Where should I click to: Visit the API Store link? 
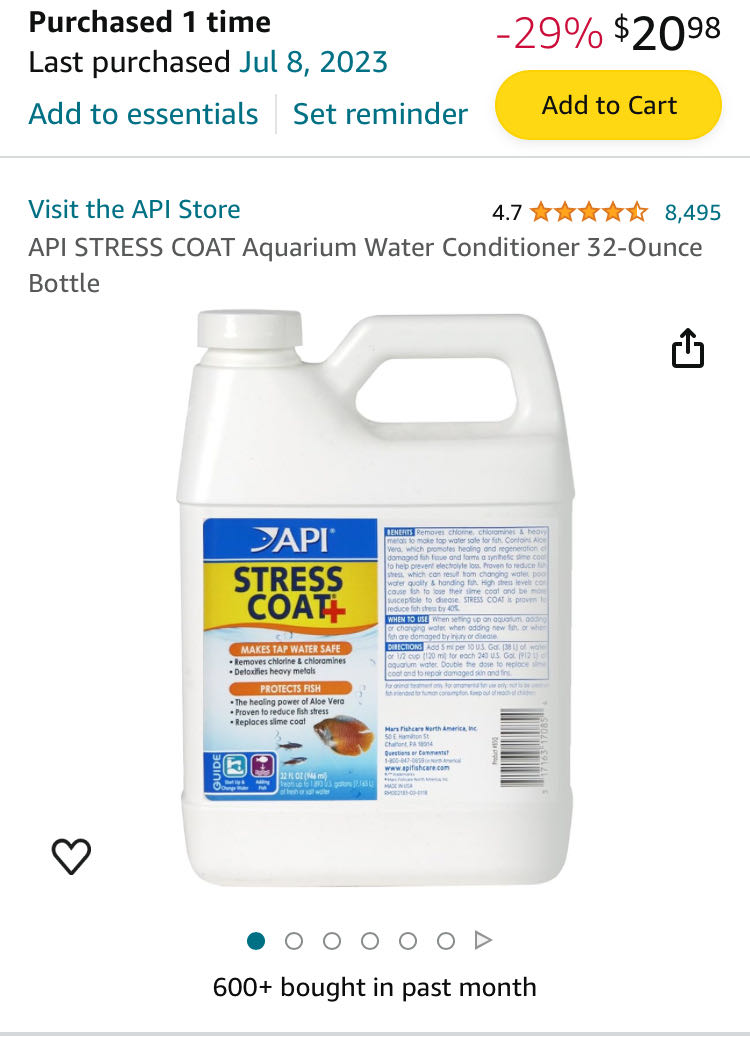134,209
